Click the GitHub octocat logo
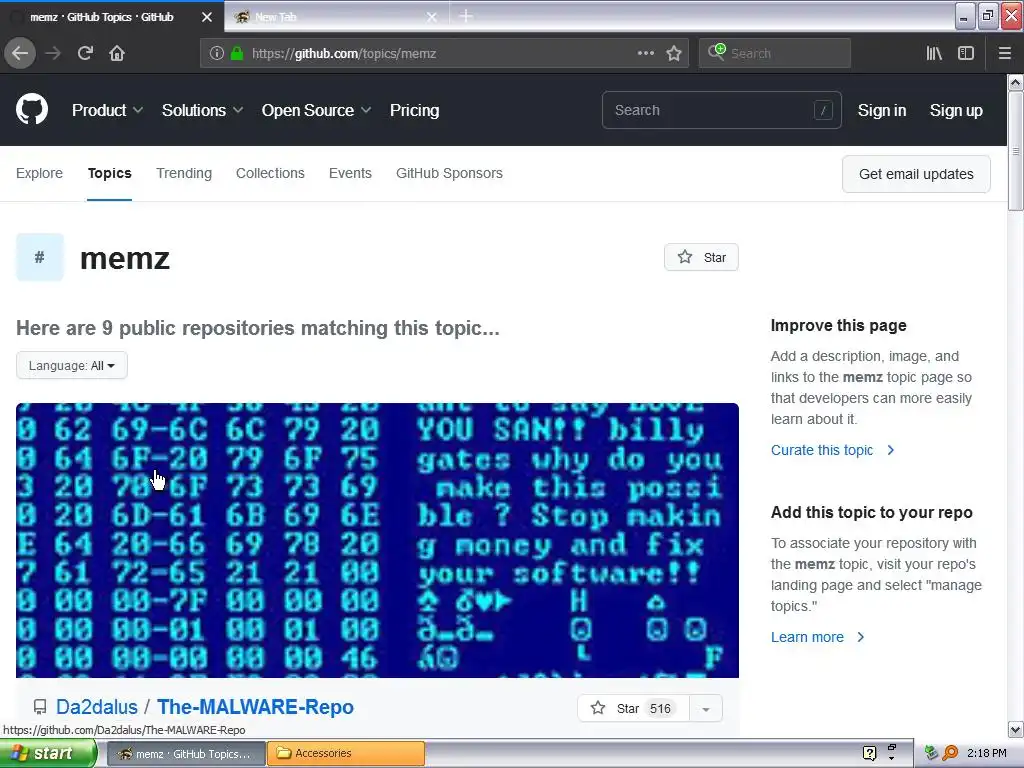Viewport: 1024px width, 768px height. [32, 109]
